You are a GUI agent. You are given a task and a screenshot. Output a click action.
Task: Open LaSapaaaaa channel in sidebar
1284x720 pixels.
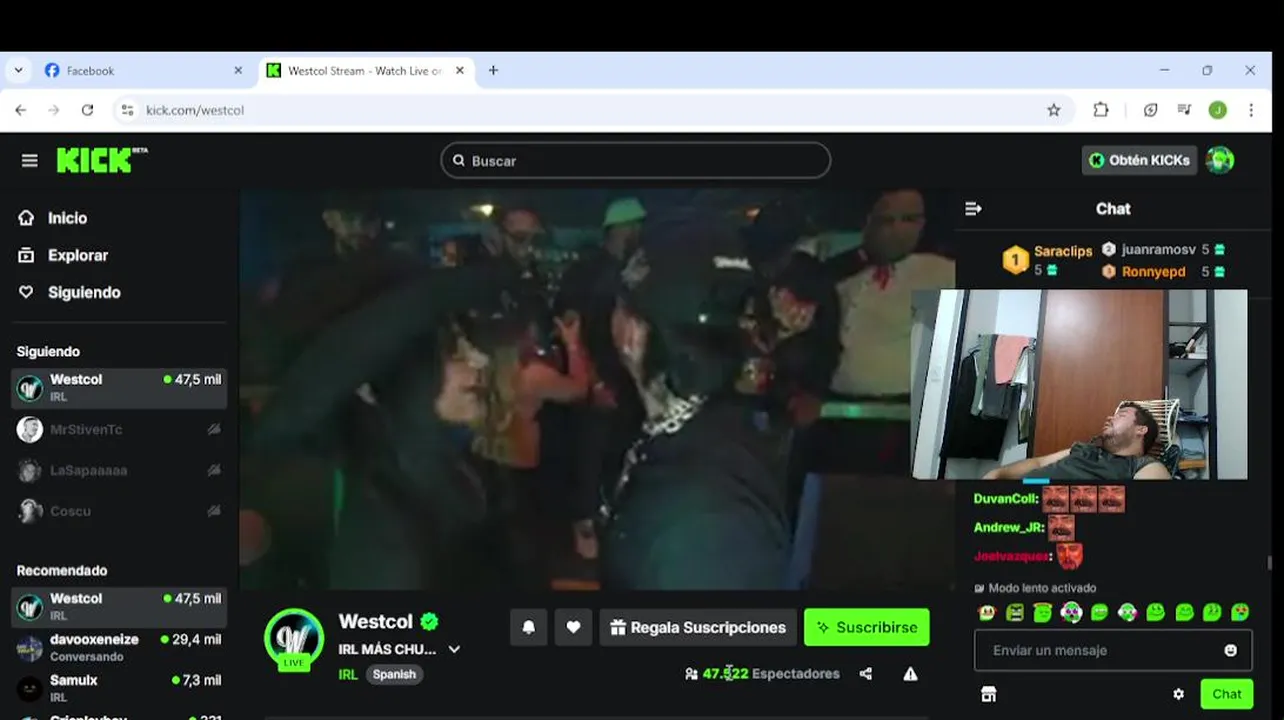[119, 470]
